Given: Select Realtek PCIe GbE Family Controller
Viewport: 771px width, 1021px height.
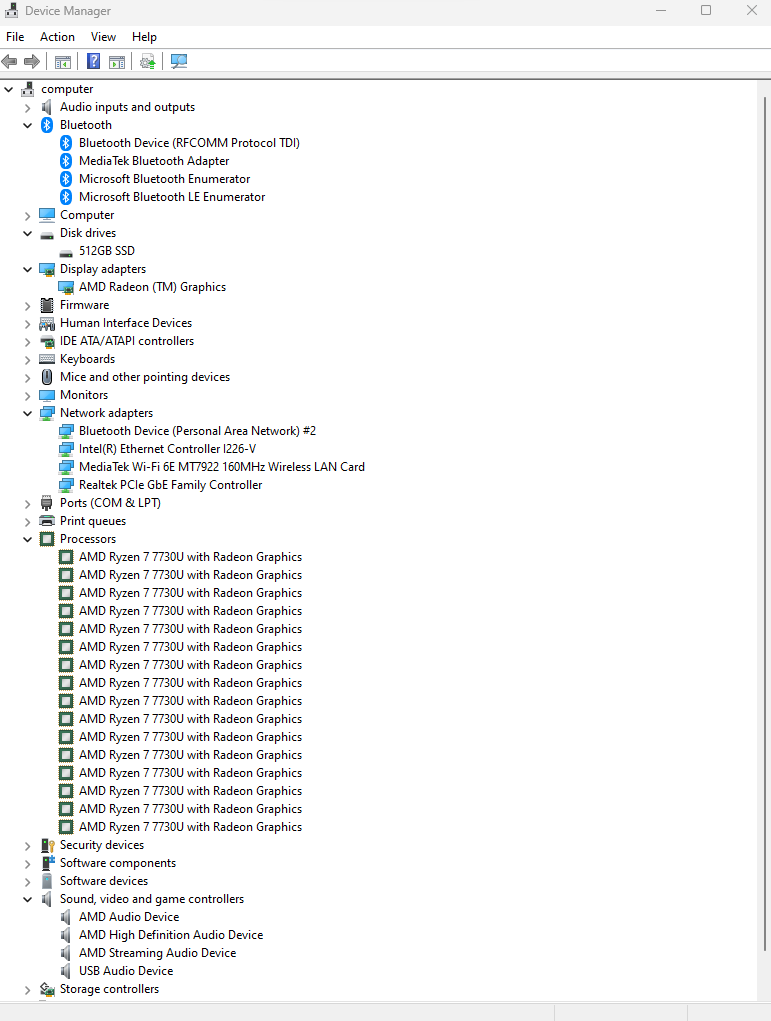Looking at the screenshot, I should point(171,485).
